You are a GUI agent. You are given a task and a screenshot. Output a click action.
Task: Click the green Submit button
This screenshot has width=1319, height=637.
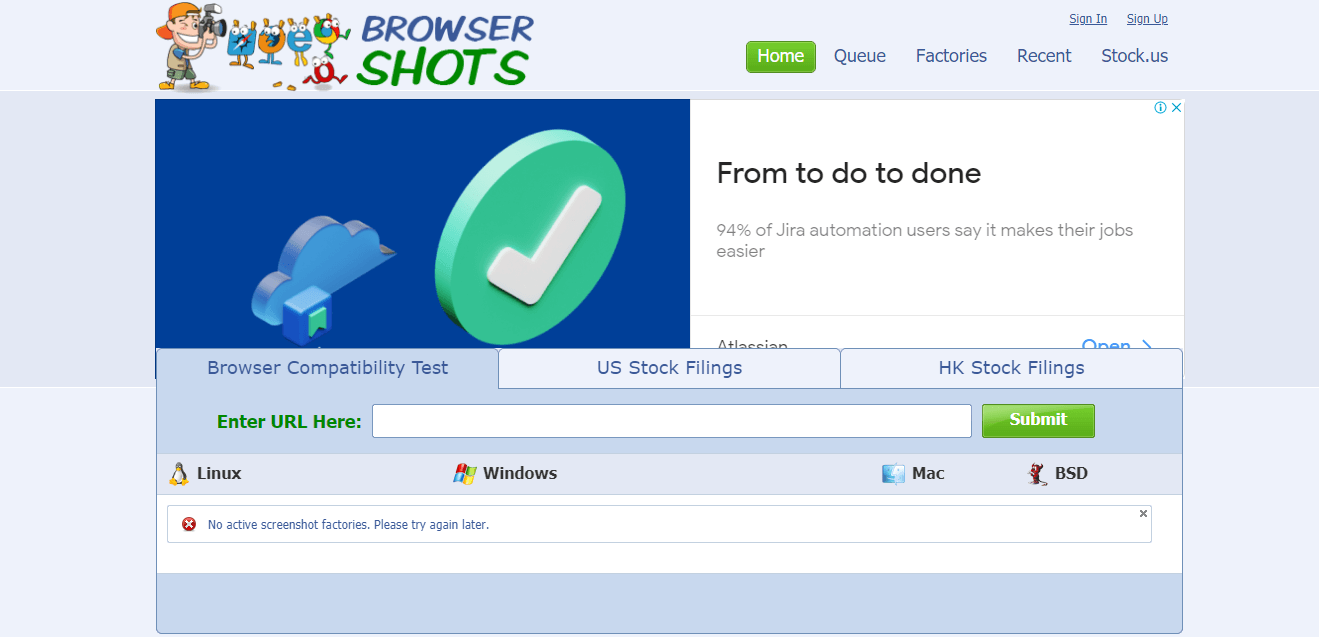1038,421
